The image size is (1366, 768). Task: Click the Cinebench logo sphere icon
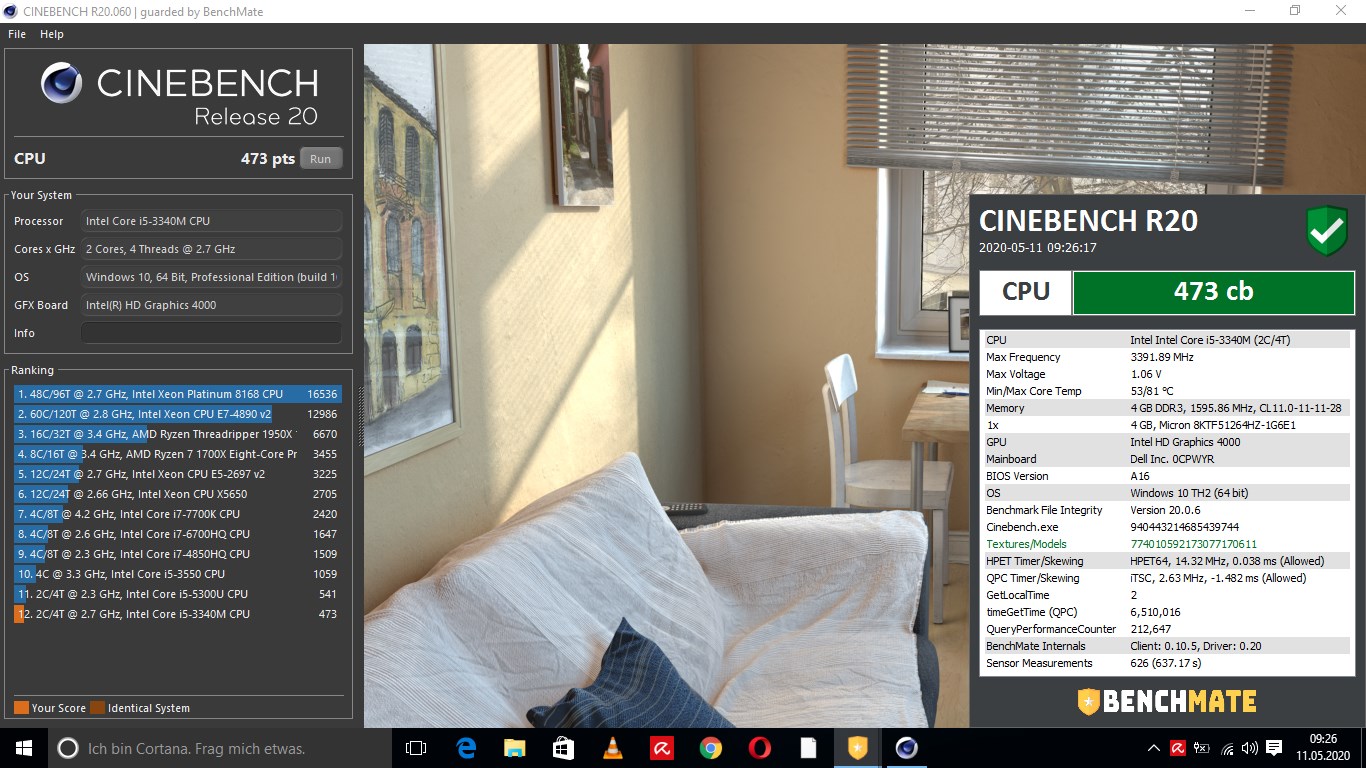tap(62, 82)
